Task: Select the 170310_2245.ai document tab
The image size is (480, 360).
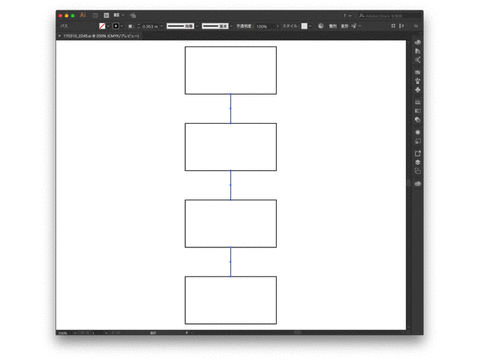Action: [101, 36]
